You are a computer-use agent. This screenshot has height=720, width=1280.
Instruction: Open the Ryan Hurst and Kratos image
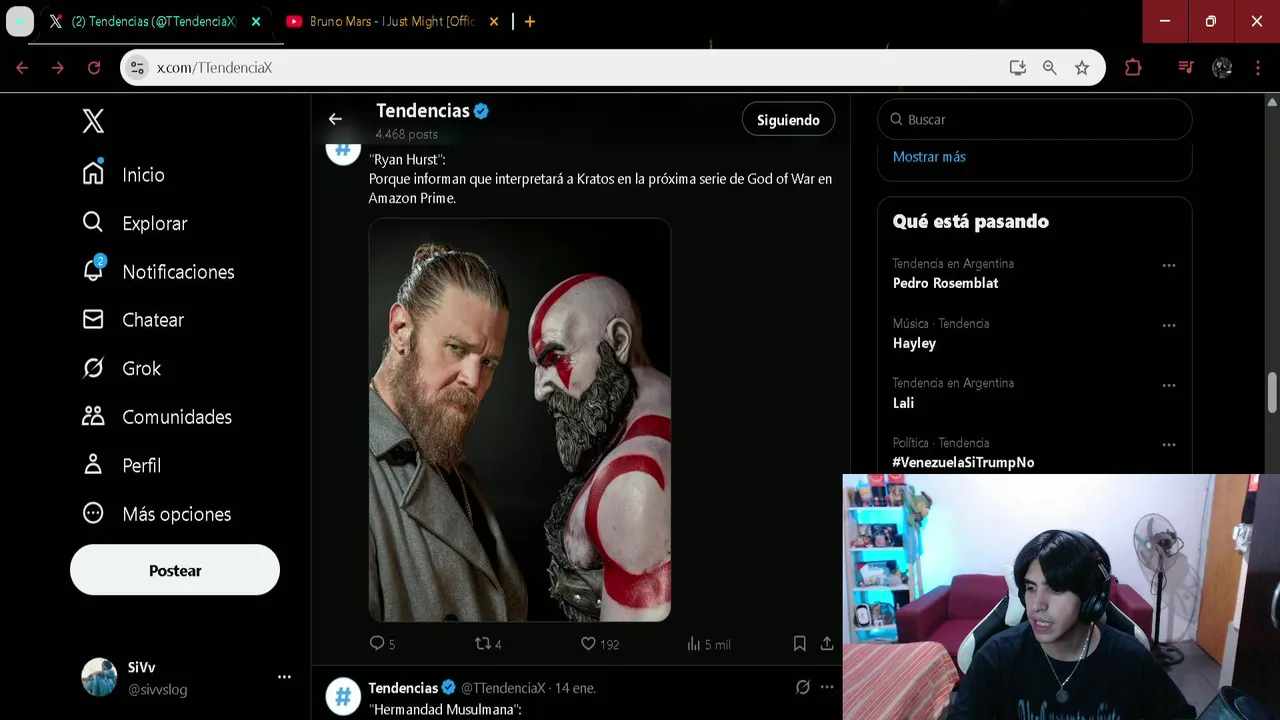click(519, 420)
